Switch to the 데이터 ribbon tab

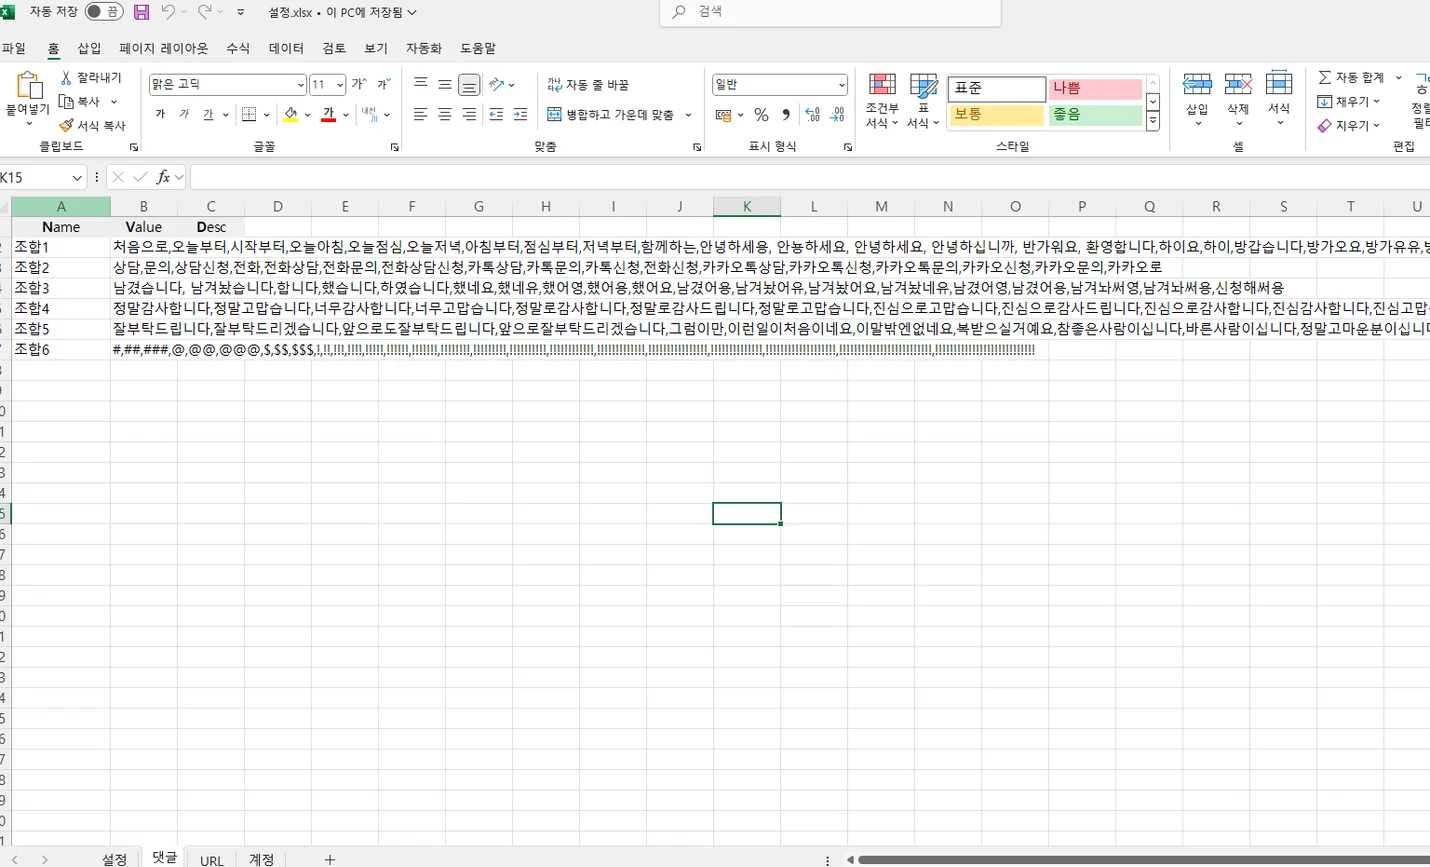[x=286, y=48]
